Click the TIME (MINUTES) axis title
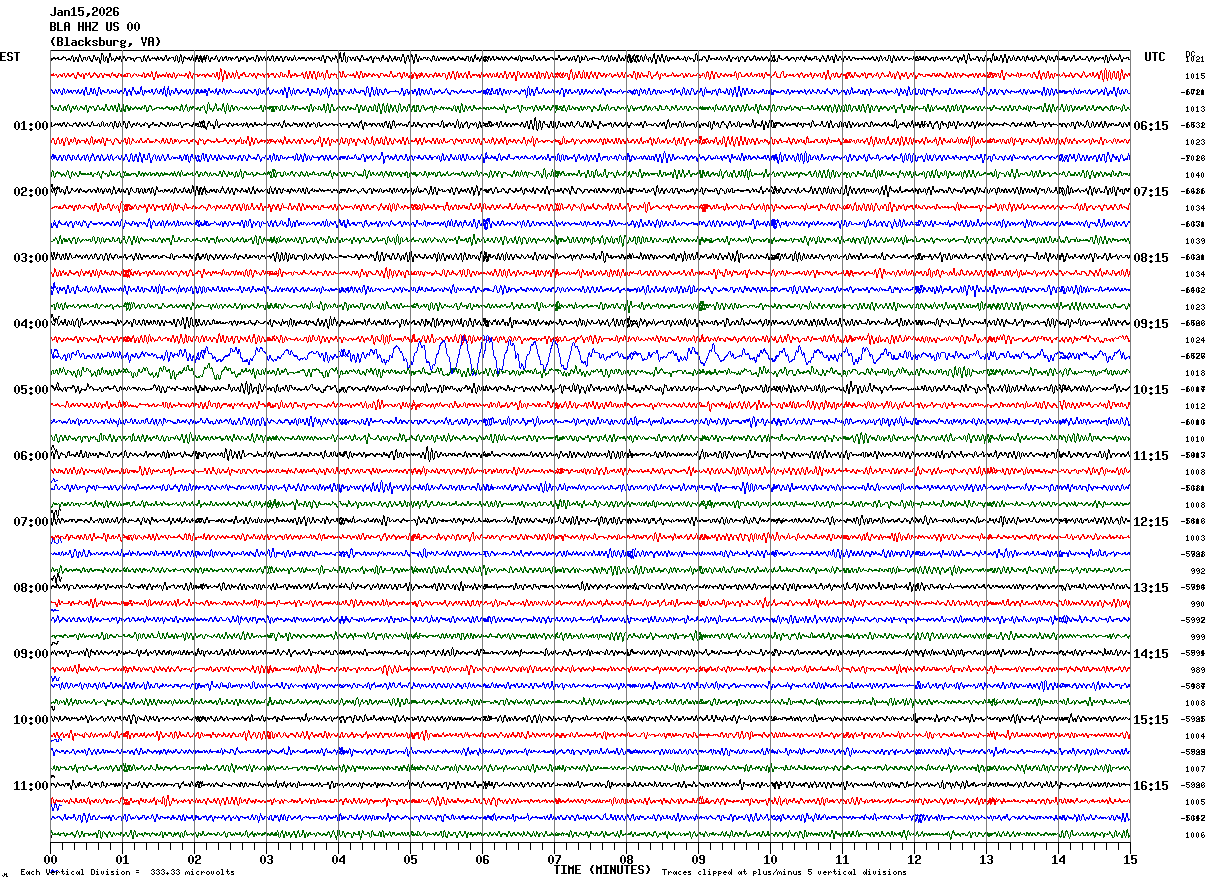This screenshot has height=886, width=1210. (x=602, y=870)
